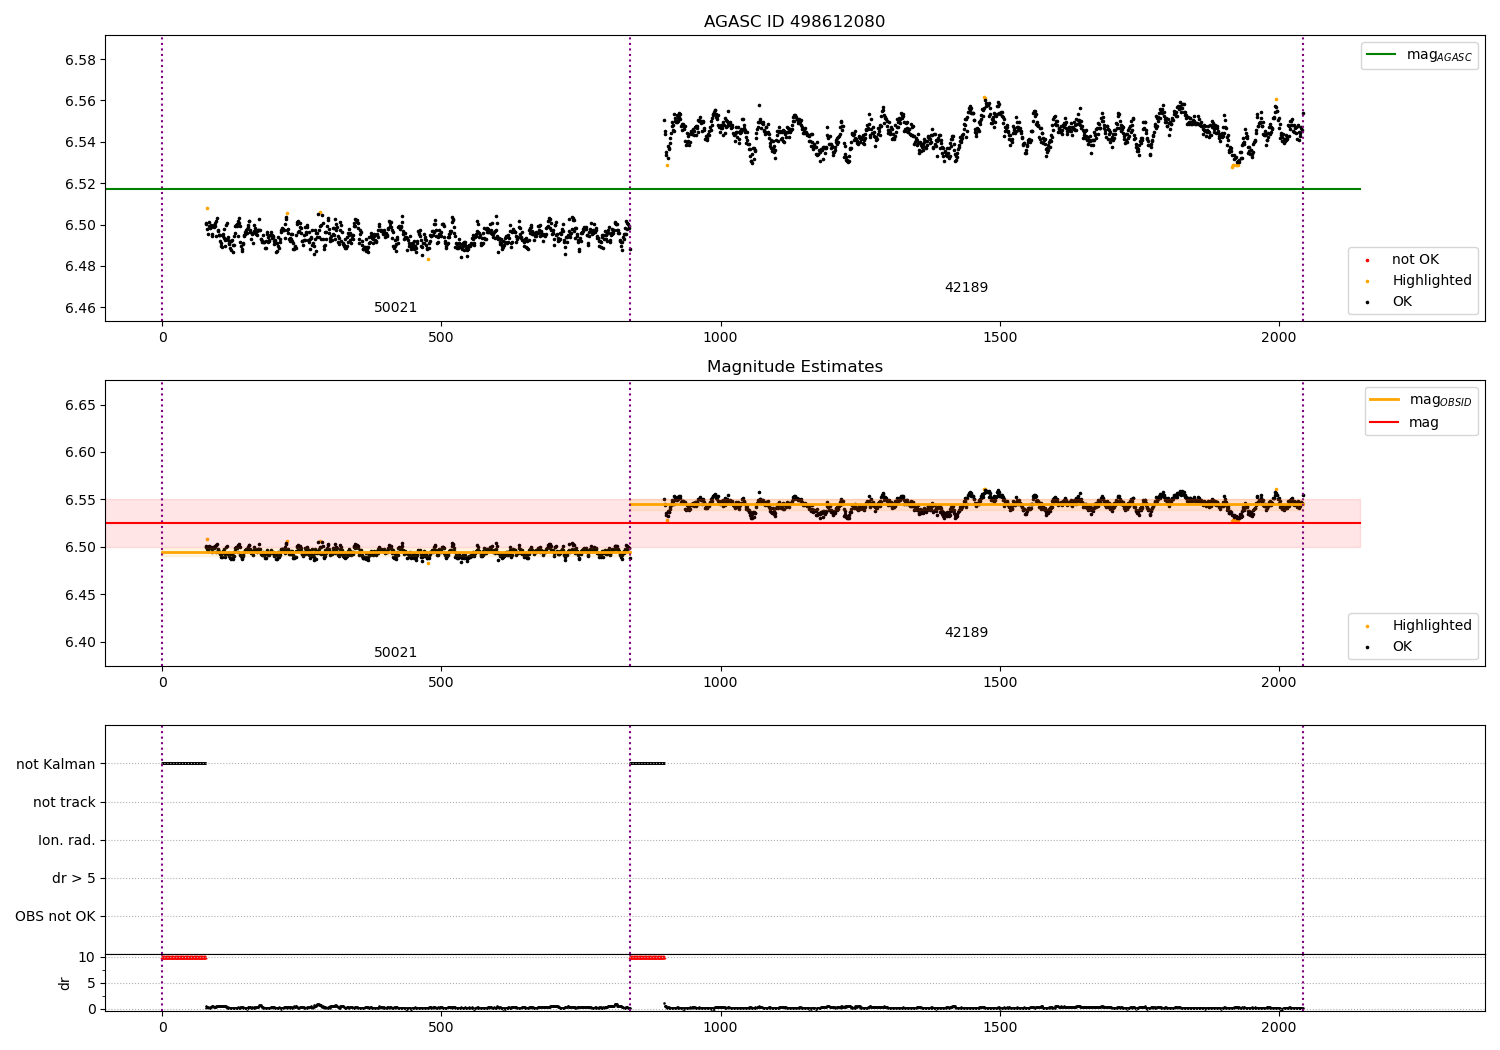Click the '5' tick on the dr axis
Viewport: 1500px width, 1050px height.
[x=91, y=983]
